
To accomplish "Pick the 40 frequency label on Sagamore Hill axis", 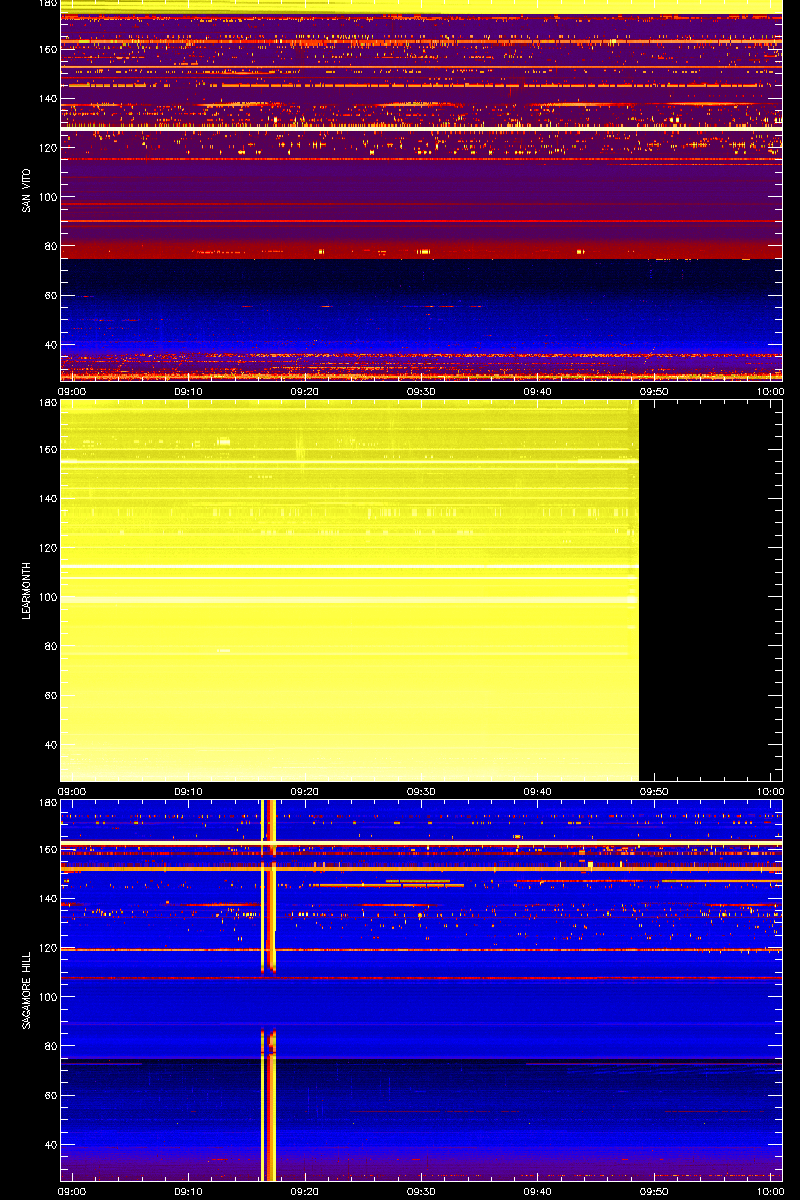I will click(x=49, y=1145).
